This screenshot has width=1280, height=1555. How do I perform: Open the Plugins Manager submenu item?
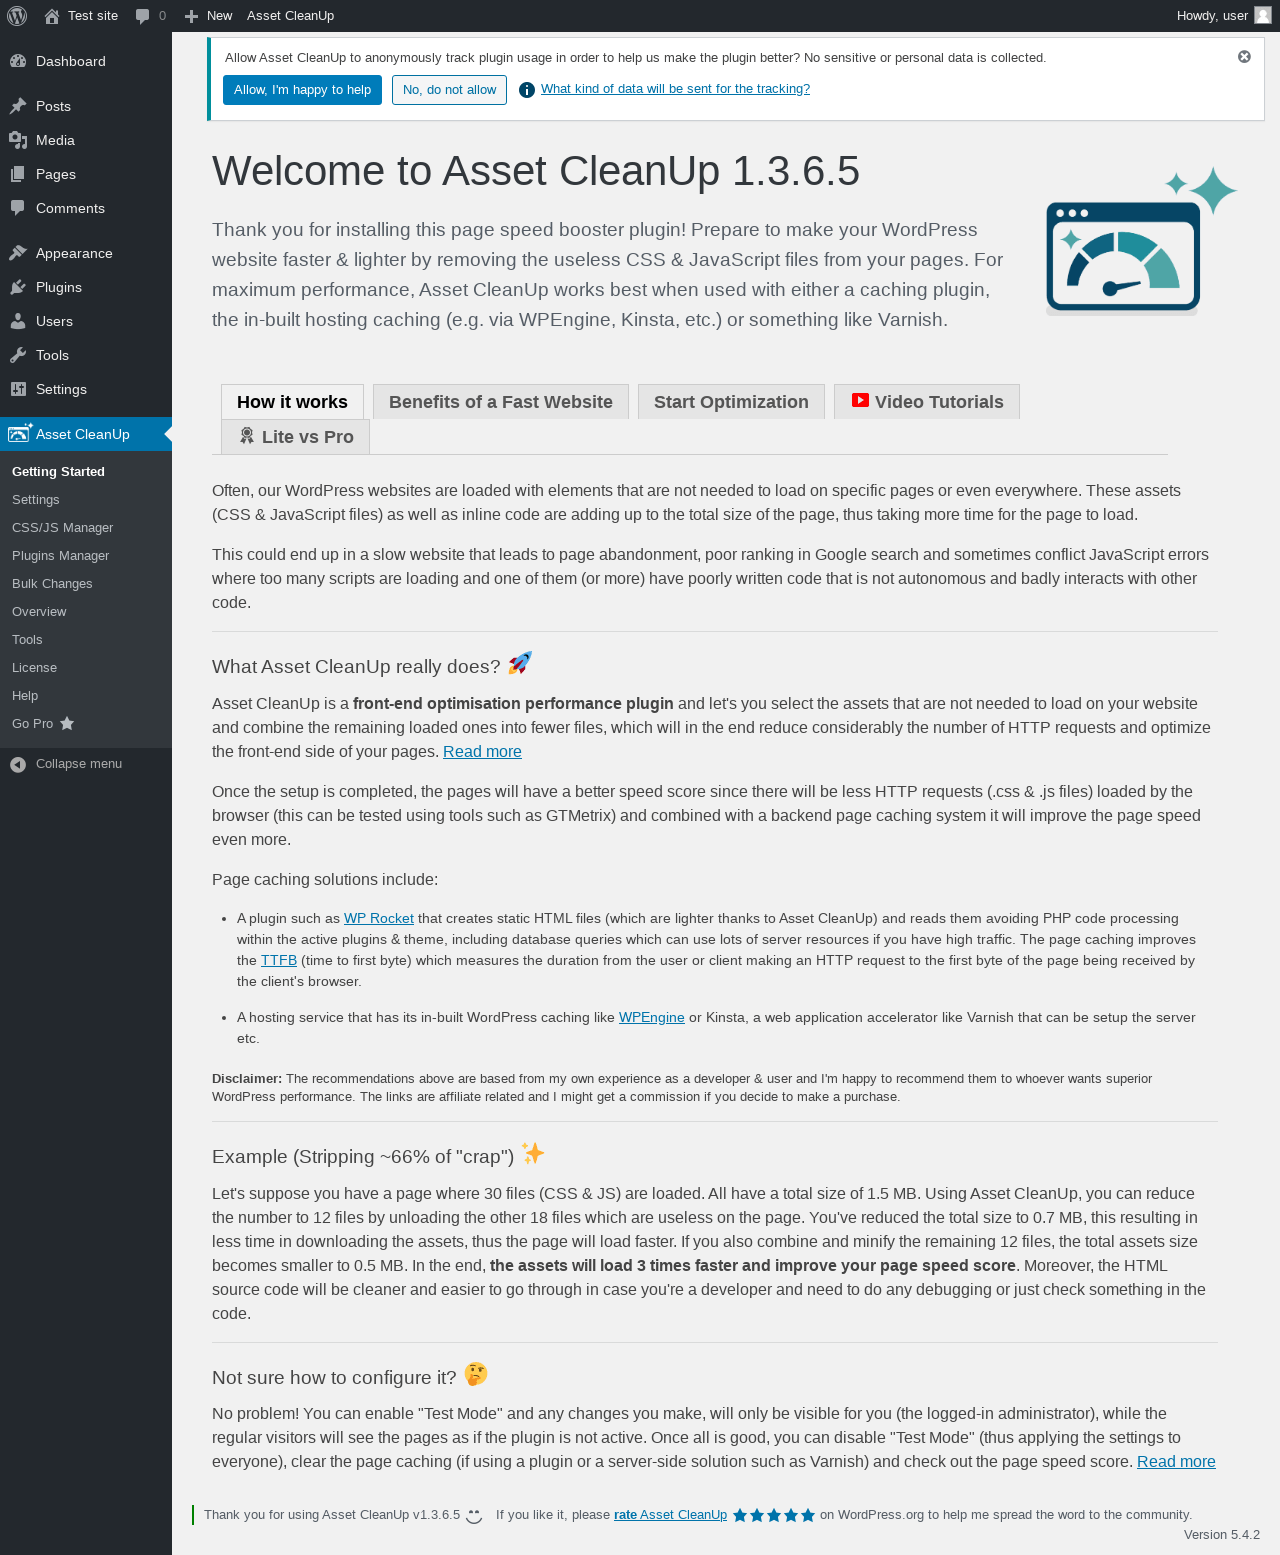[x=61, y=556]
